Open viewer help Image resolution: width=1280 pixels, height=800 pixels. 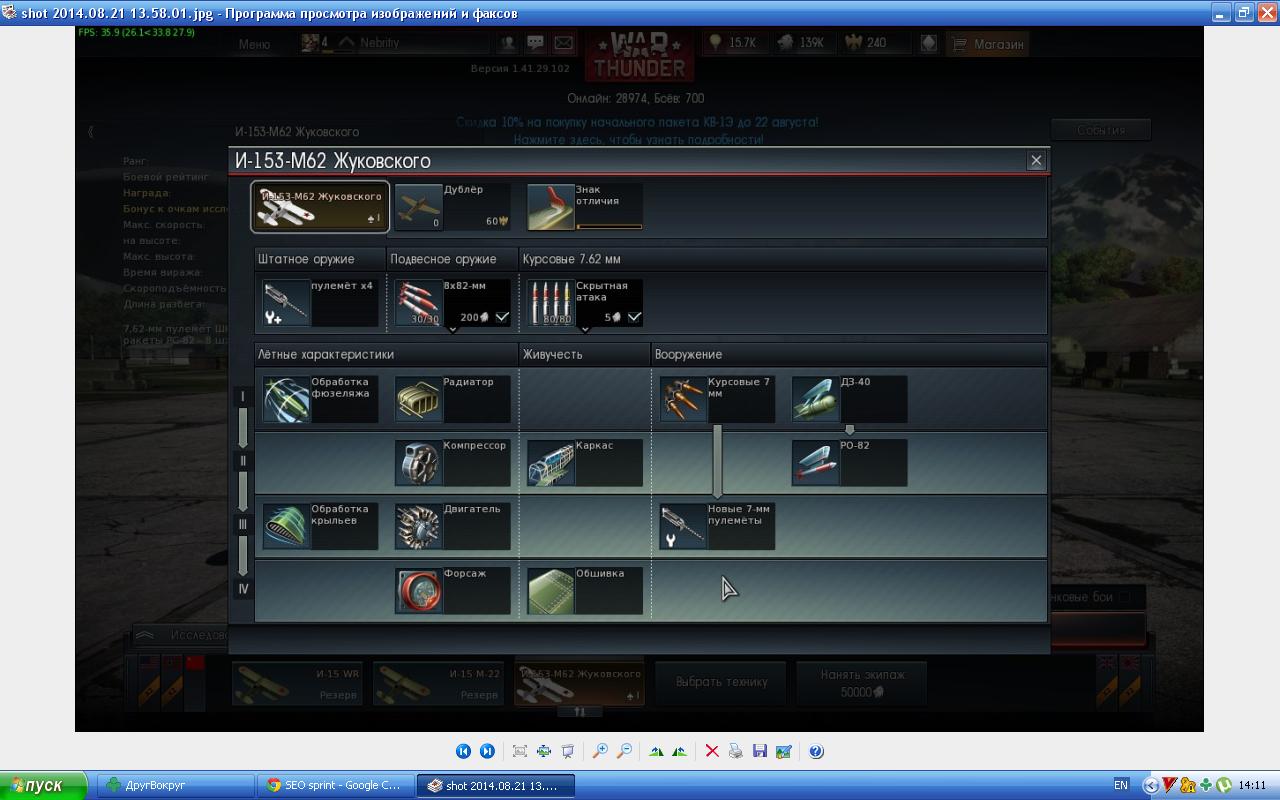816,752
